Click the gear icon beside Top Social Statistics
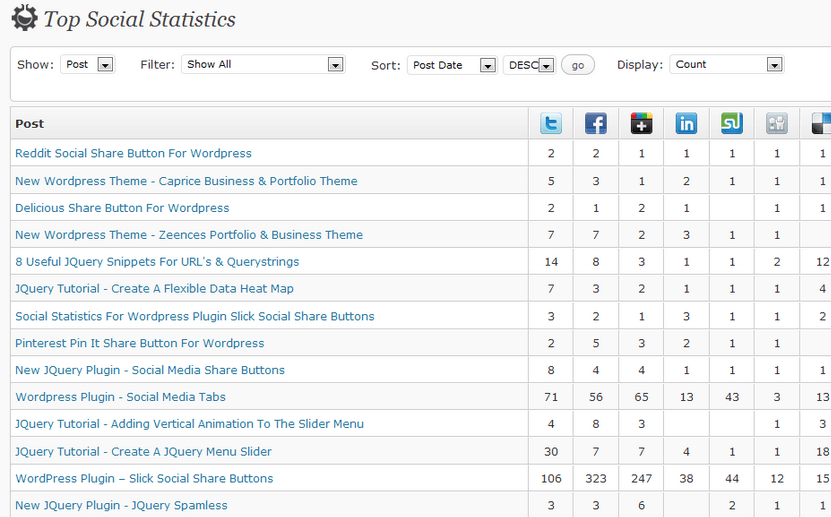 (24, 18)
